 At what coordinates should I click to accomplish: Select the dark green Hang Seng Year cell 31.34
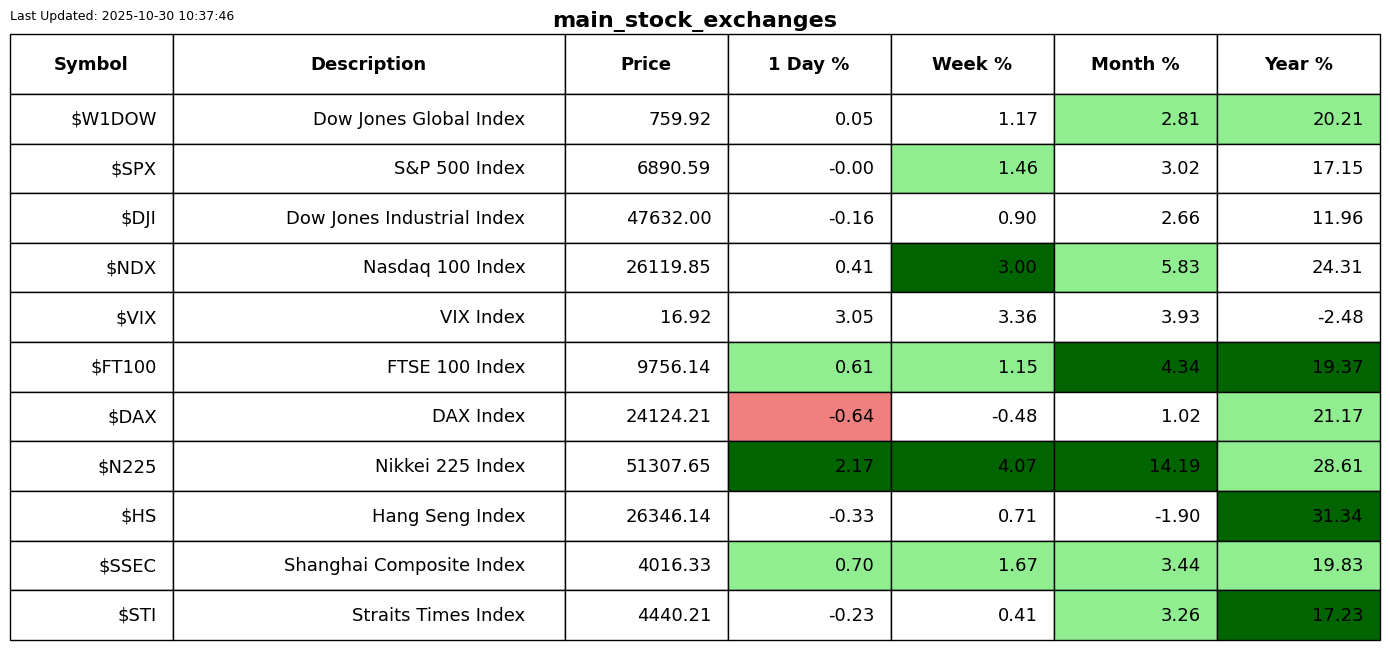1298,516
